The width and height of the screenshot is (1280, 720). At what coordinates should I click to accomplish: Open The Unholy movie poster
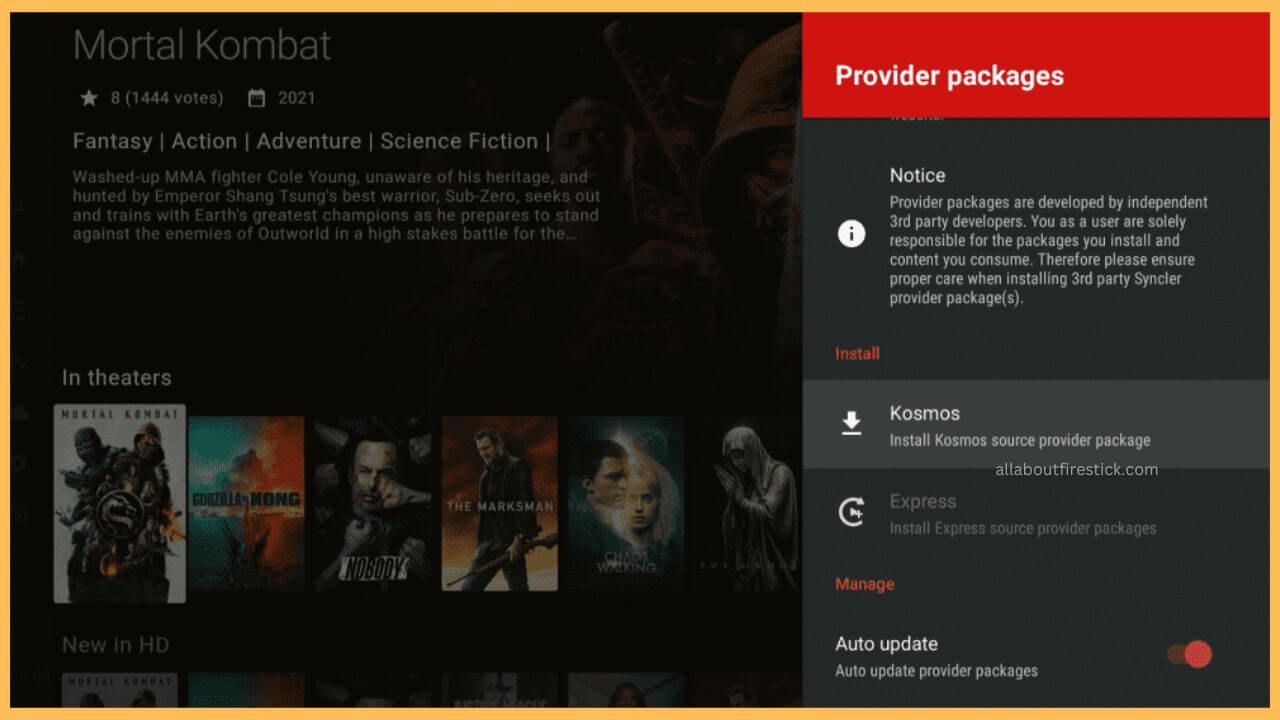[748, 503]
